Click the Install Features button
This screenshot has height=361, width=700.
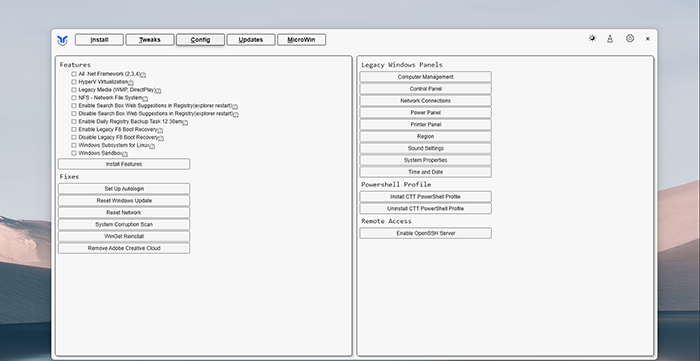pos(124,164)
